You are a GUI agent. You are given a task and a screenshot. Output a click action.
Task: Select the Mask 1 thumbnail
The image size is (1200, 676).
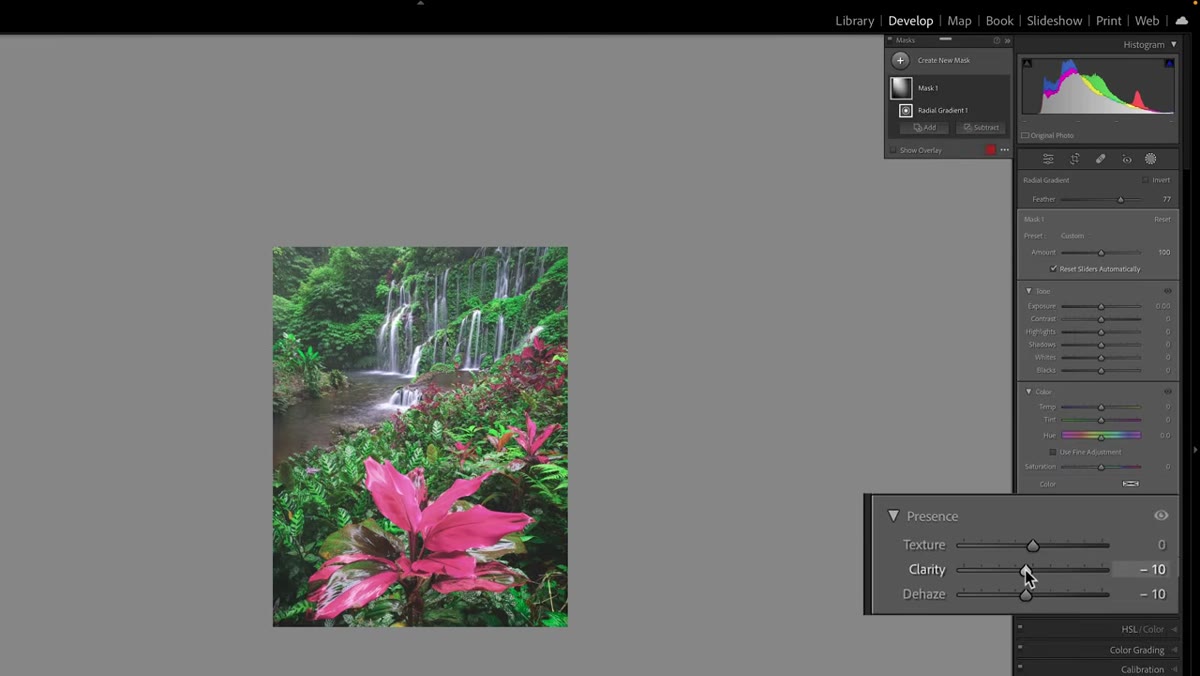902,88
